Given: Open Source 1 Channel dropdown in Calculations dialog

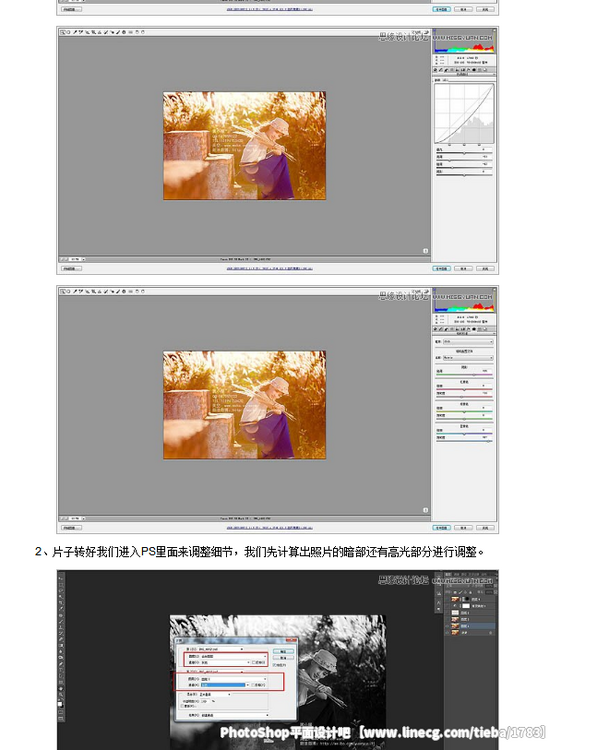Looking at the screenshot, I should [x=225, y=662].
